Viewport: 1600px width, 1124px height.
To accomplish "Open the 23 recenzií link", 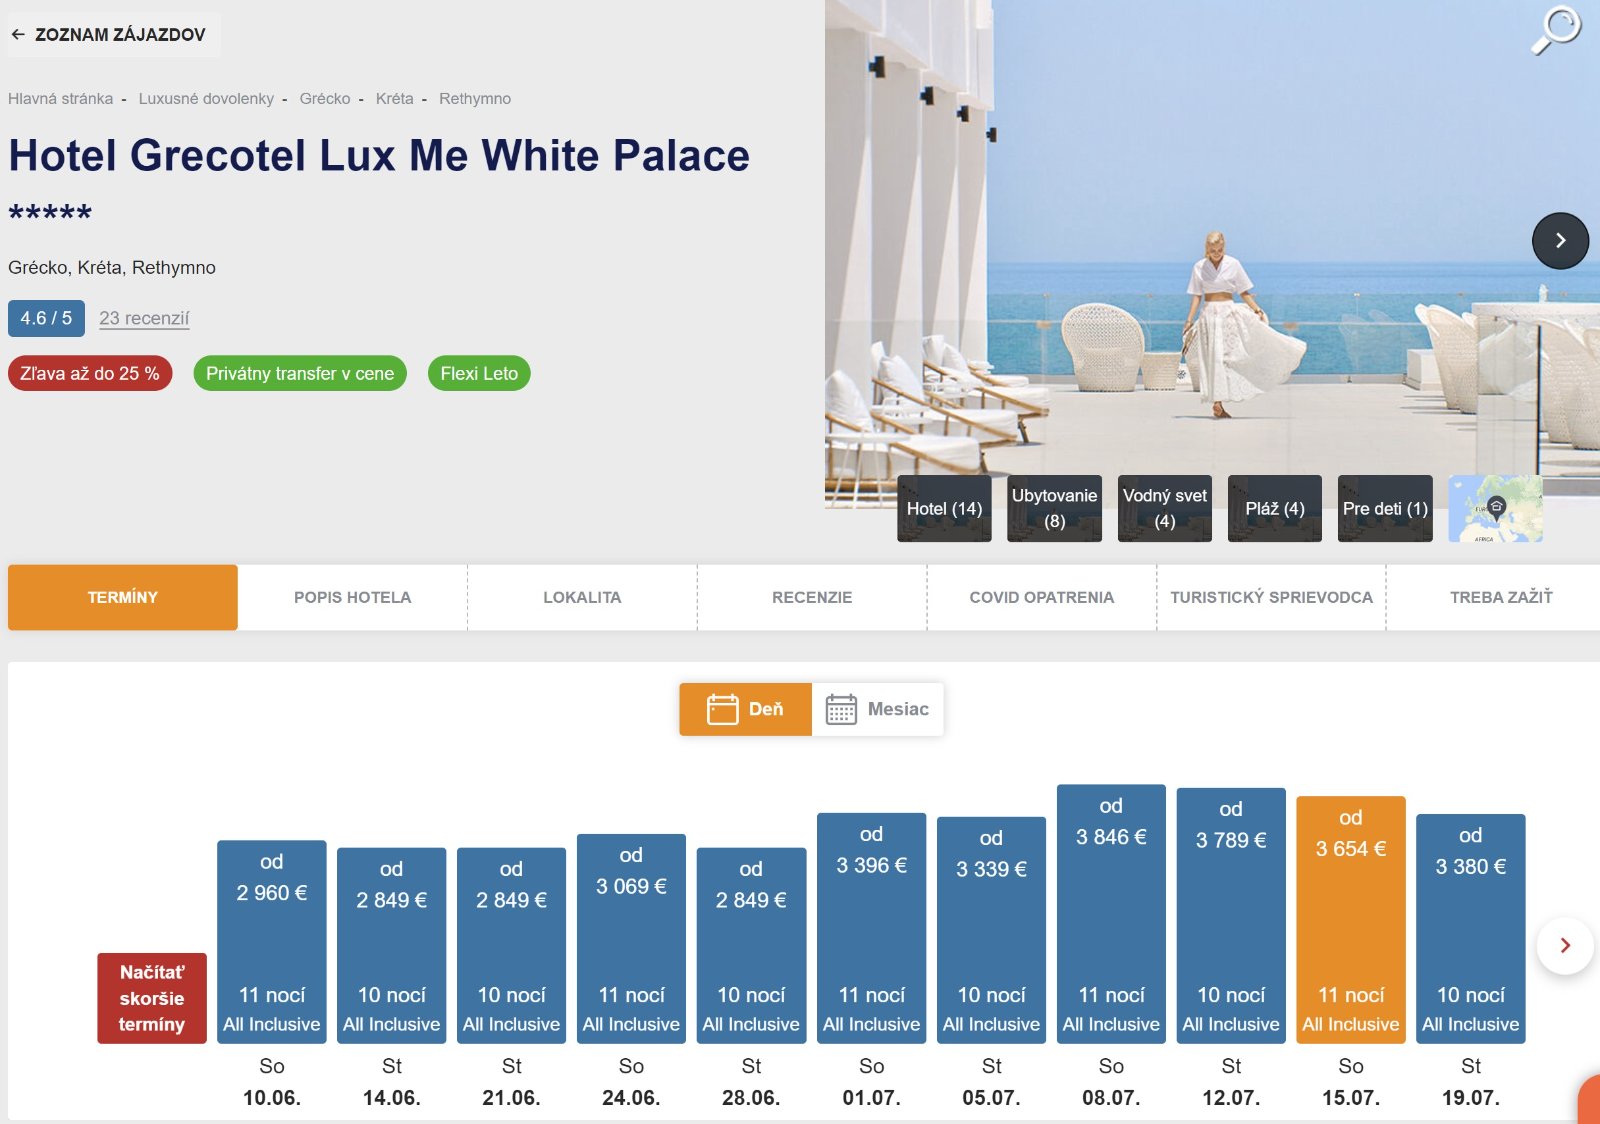I will (144, 318).
